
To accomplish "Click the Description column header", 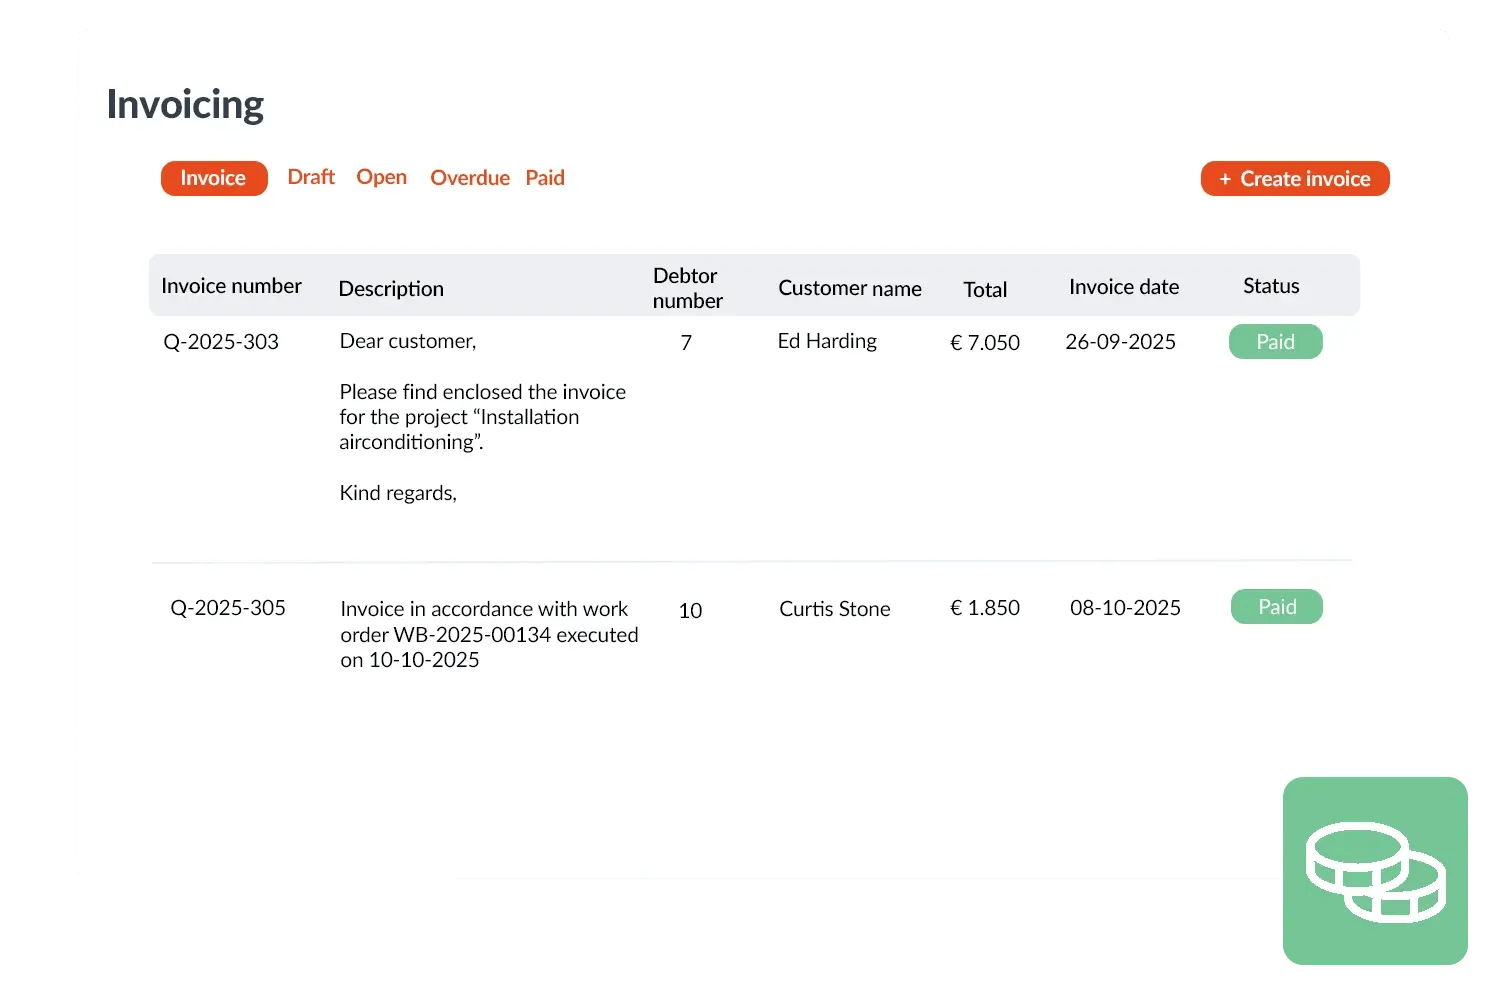I will click(391, 289).
